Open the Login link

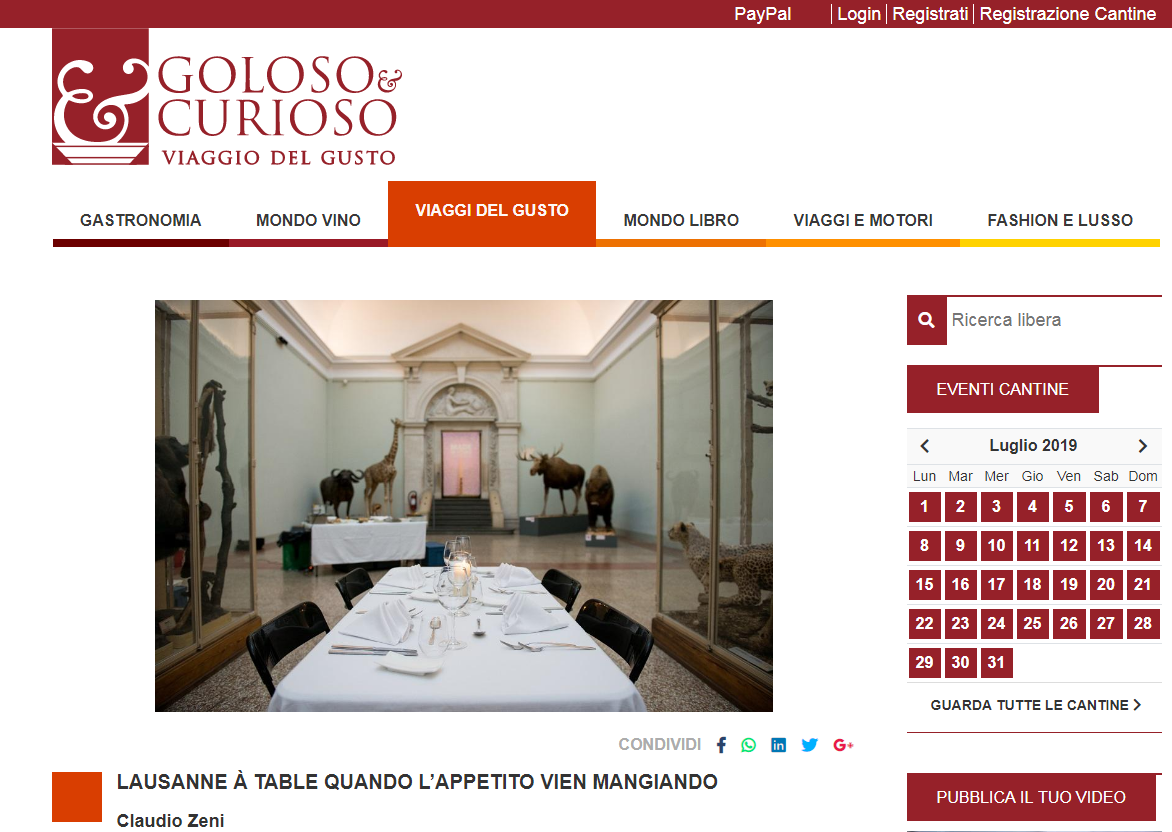pyautogui.click(x=859, y=14)
